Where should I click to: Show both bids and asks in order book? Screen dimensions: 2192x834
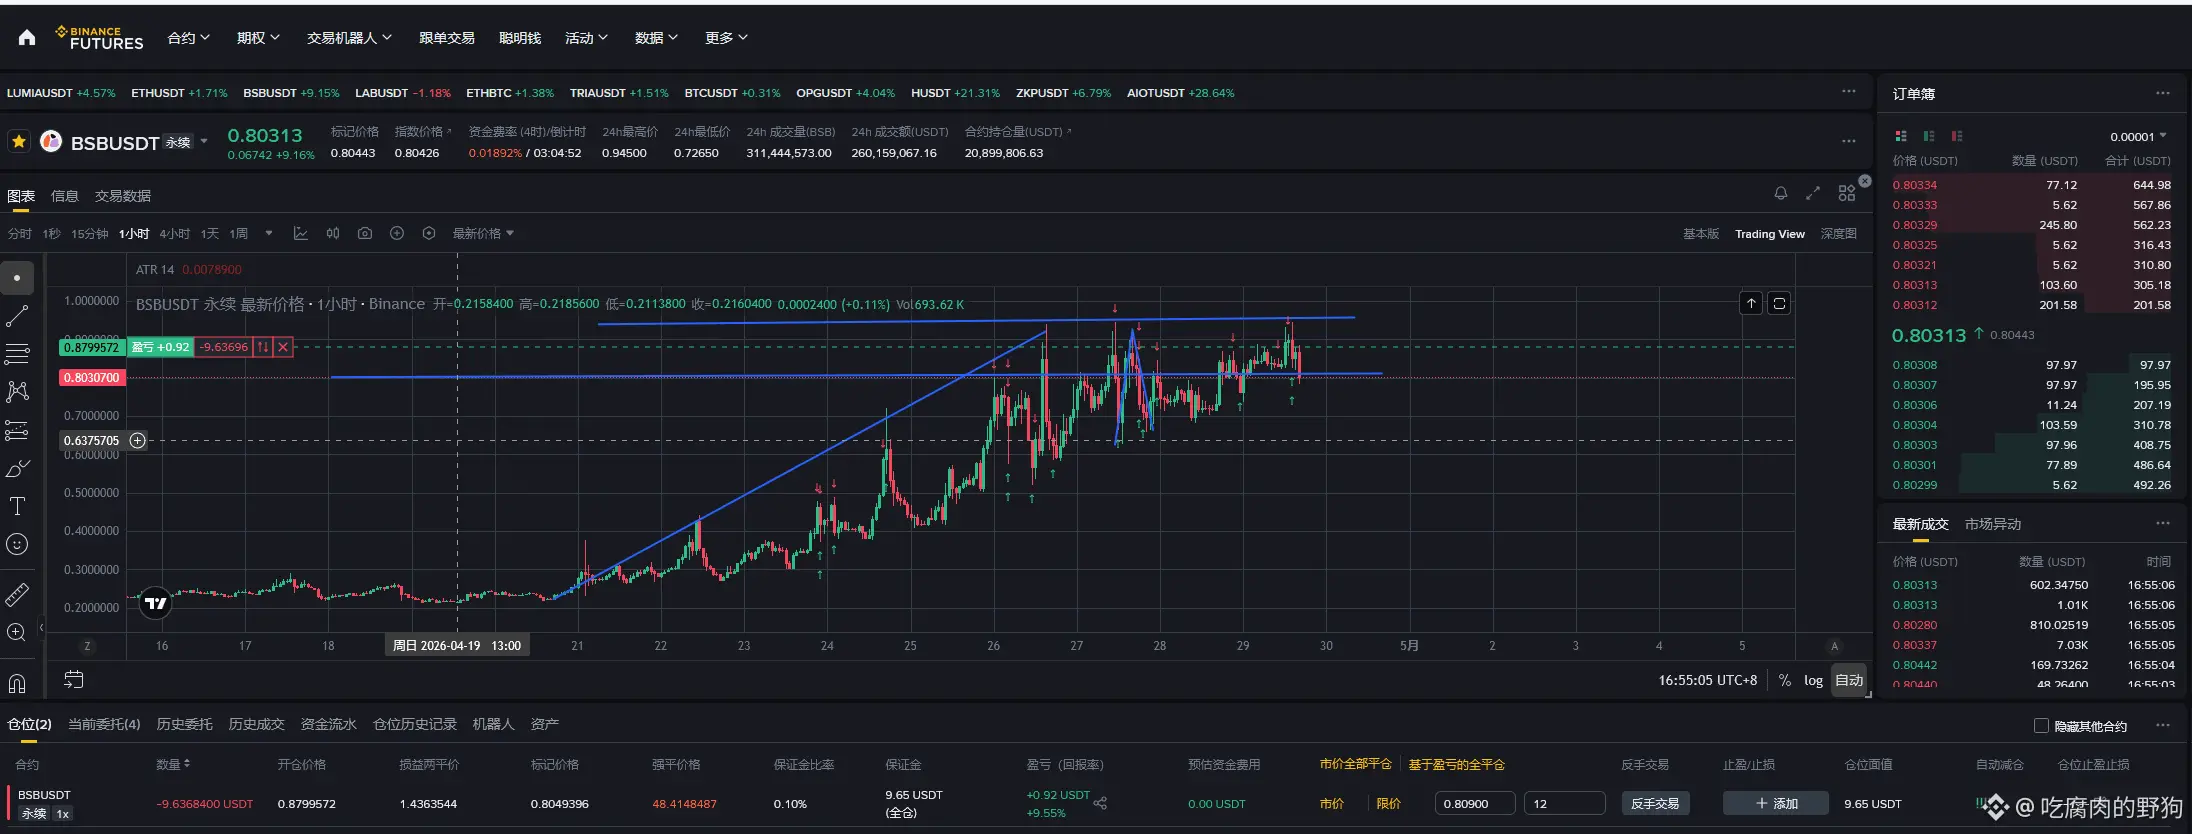(1901, 136)
